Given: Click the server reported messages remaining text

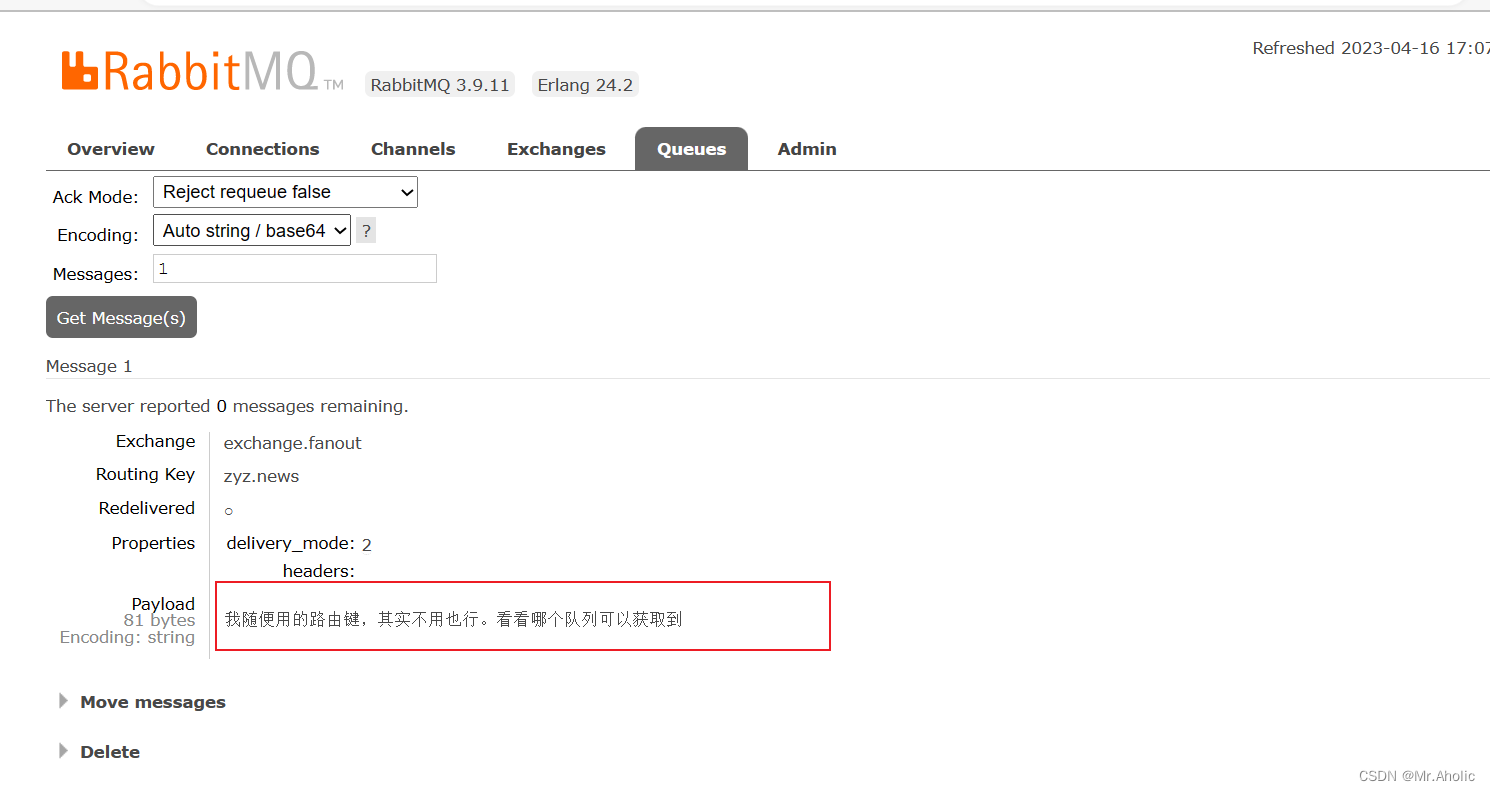Looking at the screenshot, I should coord(227,406).
